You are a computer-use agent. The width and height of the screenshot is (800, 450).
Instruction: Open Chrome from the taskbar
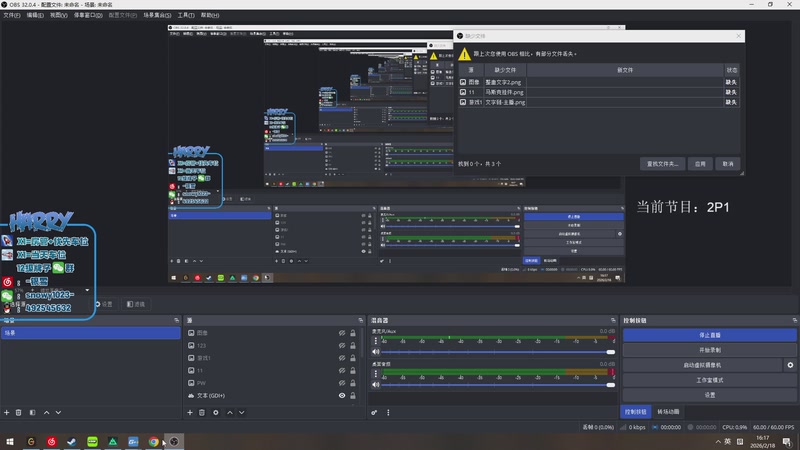[154, 441]
